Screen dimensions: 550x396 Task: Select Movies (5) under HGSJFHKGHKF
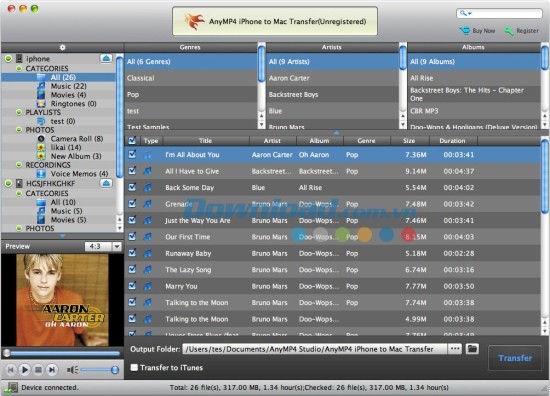tap(68, 220)
